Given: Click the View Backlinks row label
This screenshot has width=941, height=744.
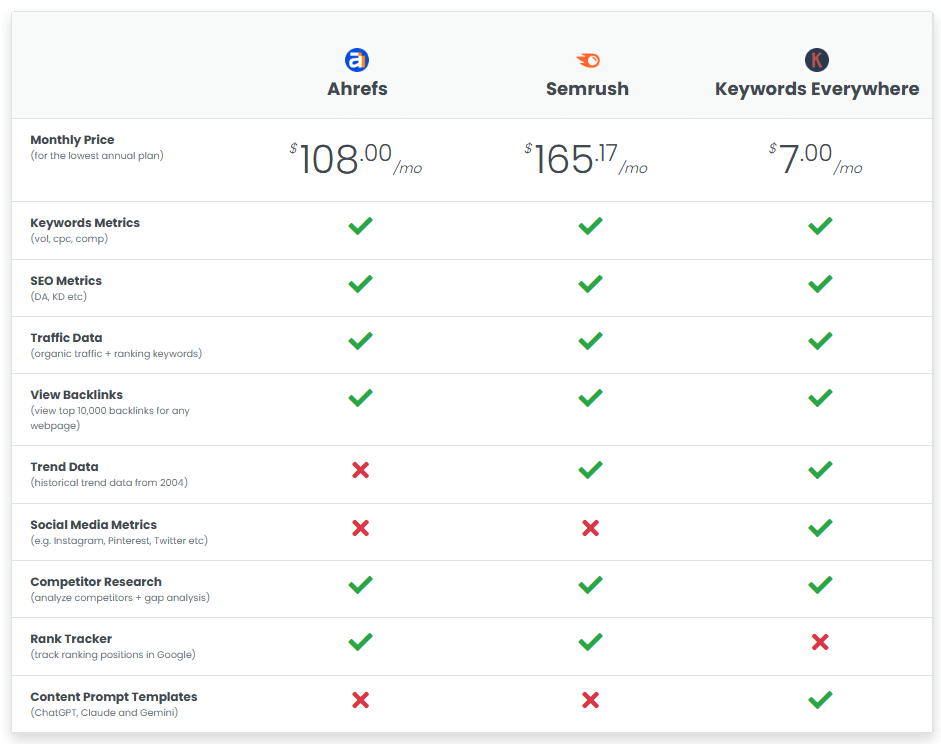Looking at the screenshot, I should (76, 395).
